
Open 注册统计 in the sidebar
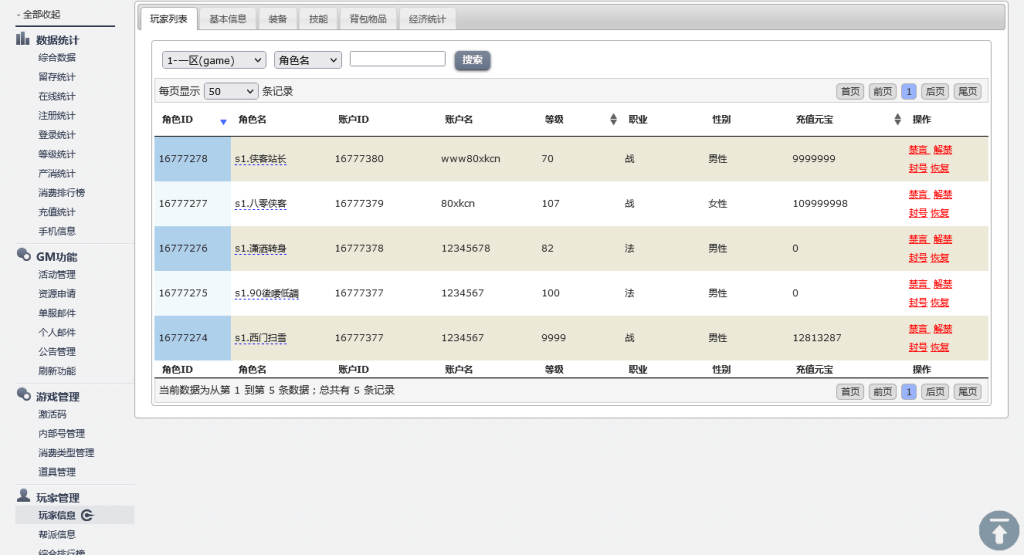(57, 116)
